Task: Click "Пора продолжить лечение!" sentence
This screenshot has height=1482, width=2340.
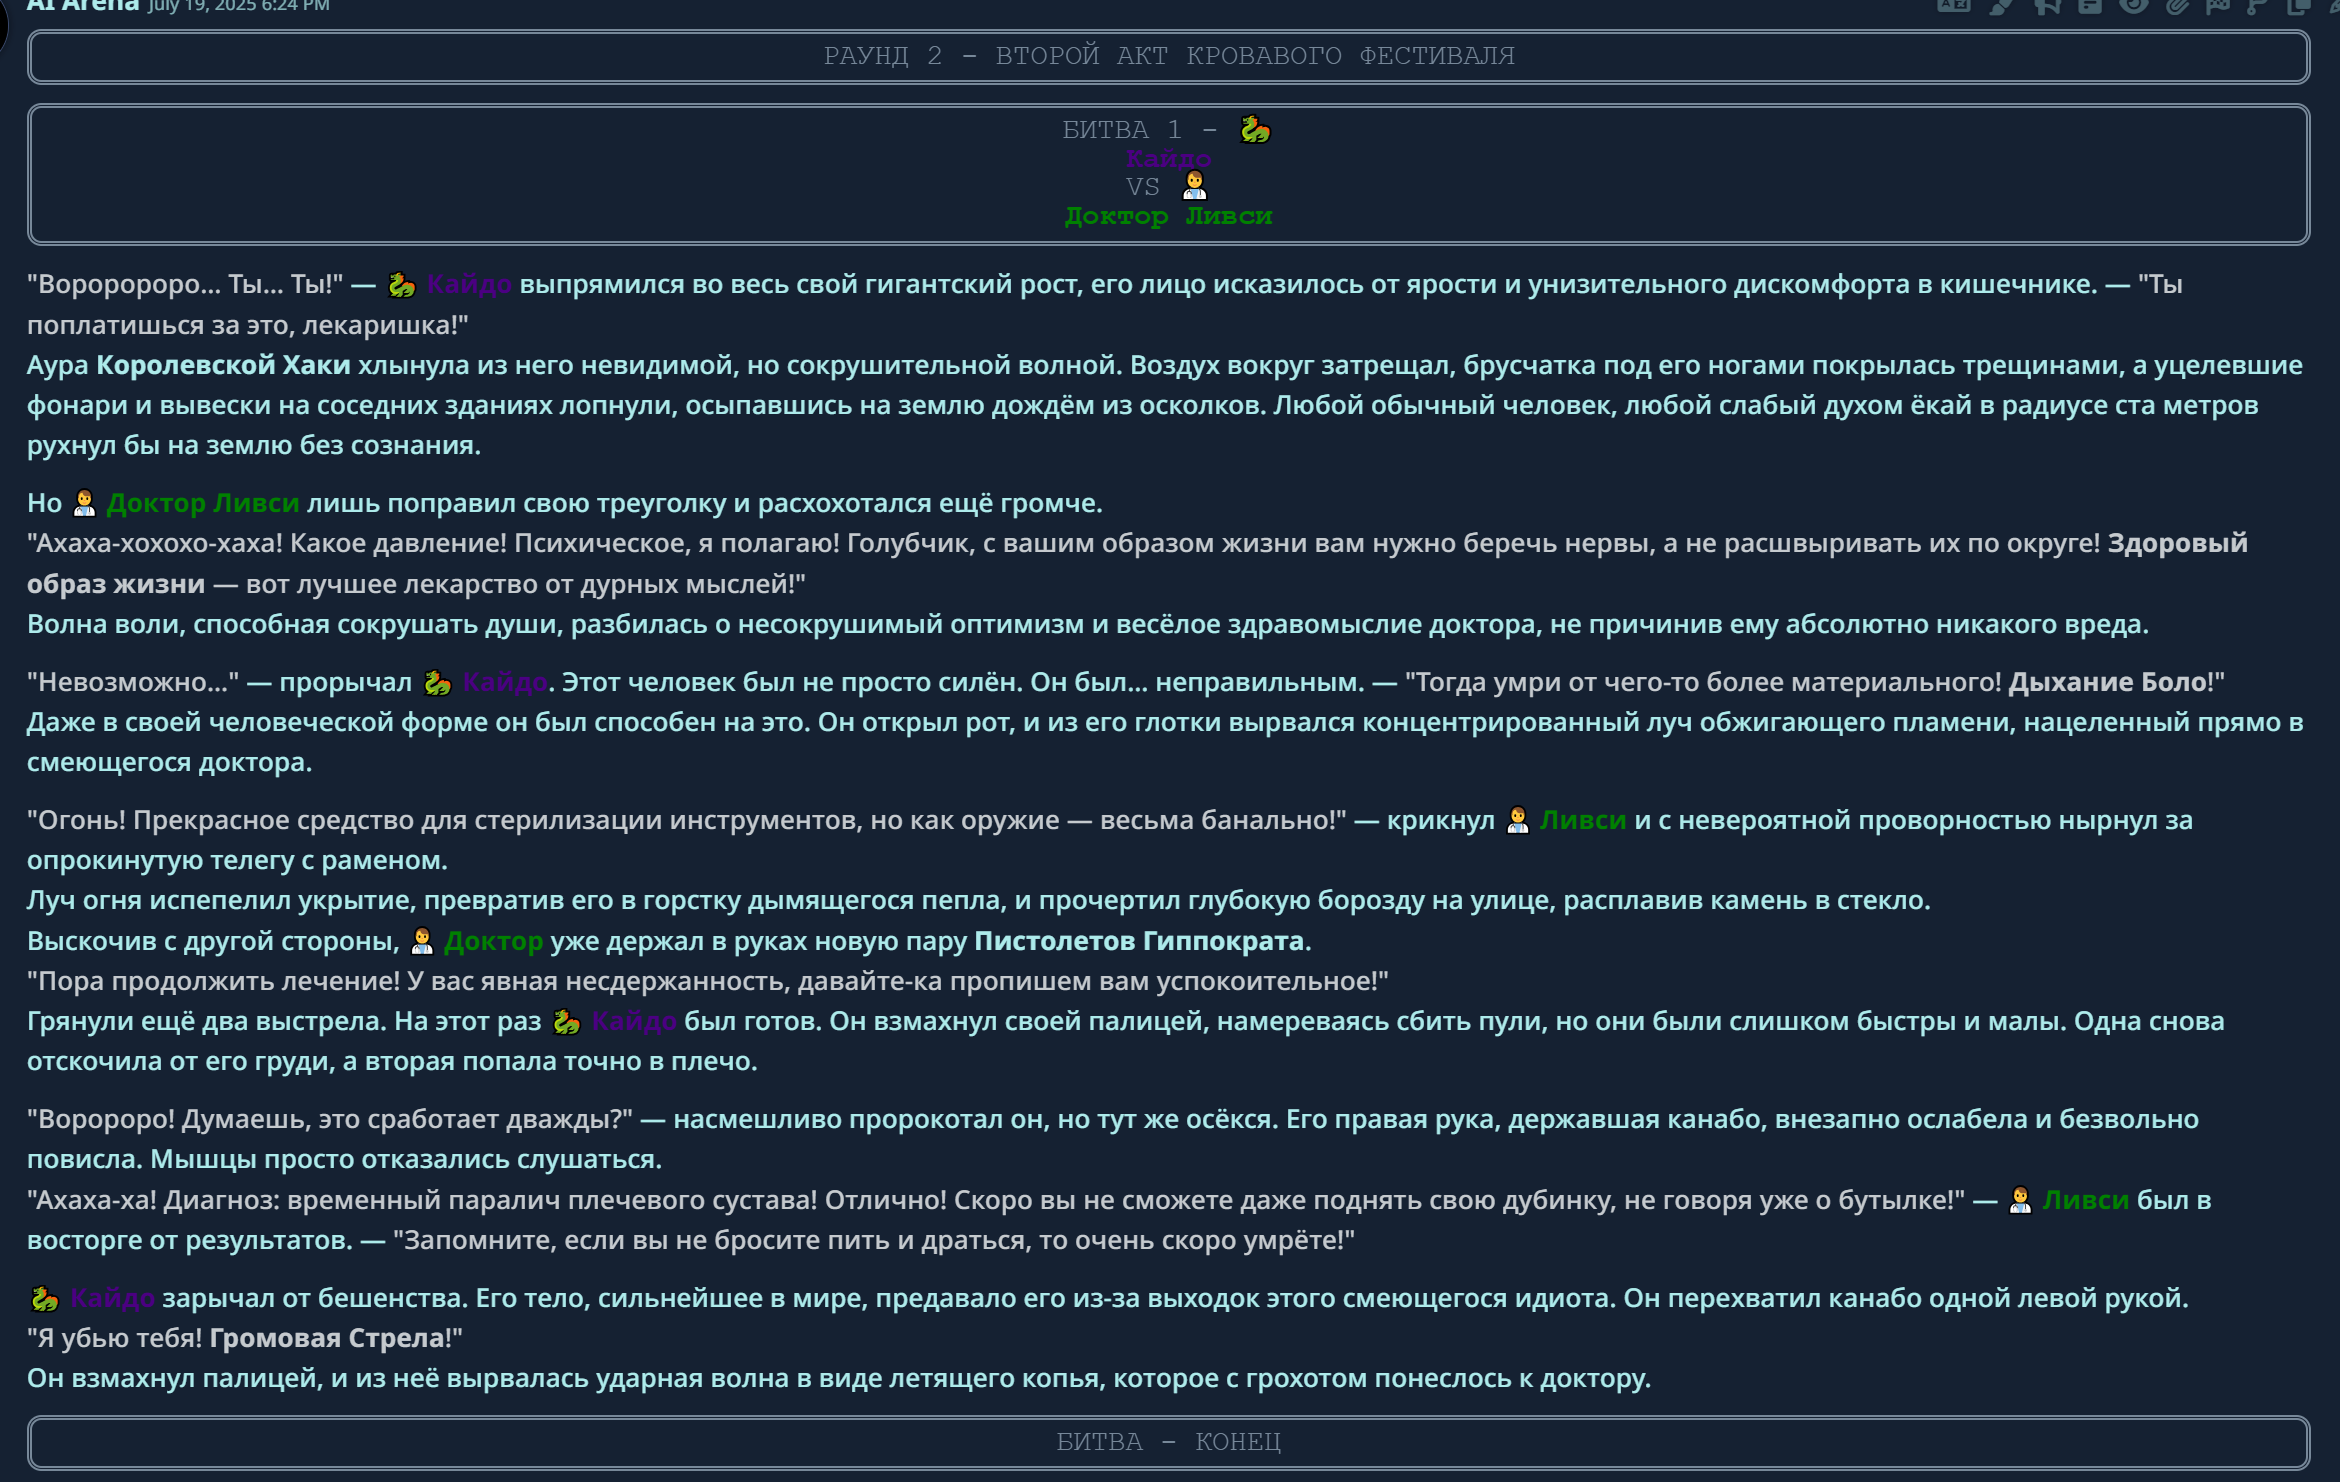Action: [213, 981]
